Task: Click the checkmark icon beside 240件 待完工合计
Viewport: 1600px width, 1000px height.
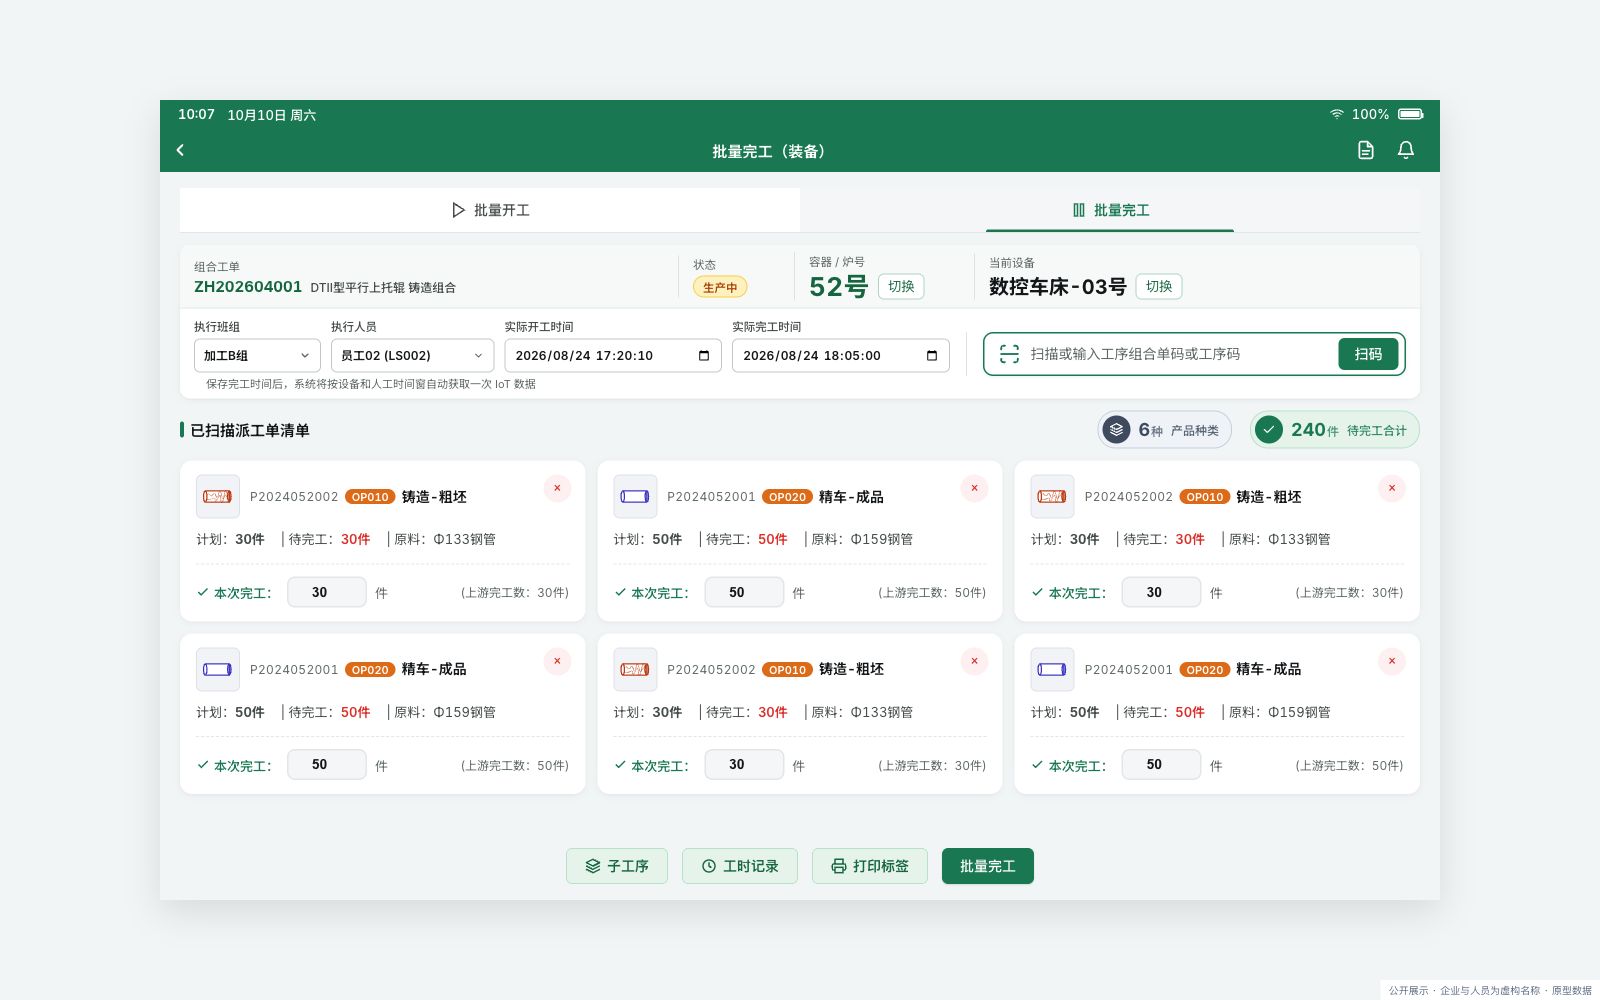Action: (x=1268, y=430)
